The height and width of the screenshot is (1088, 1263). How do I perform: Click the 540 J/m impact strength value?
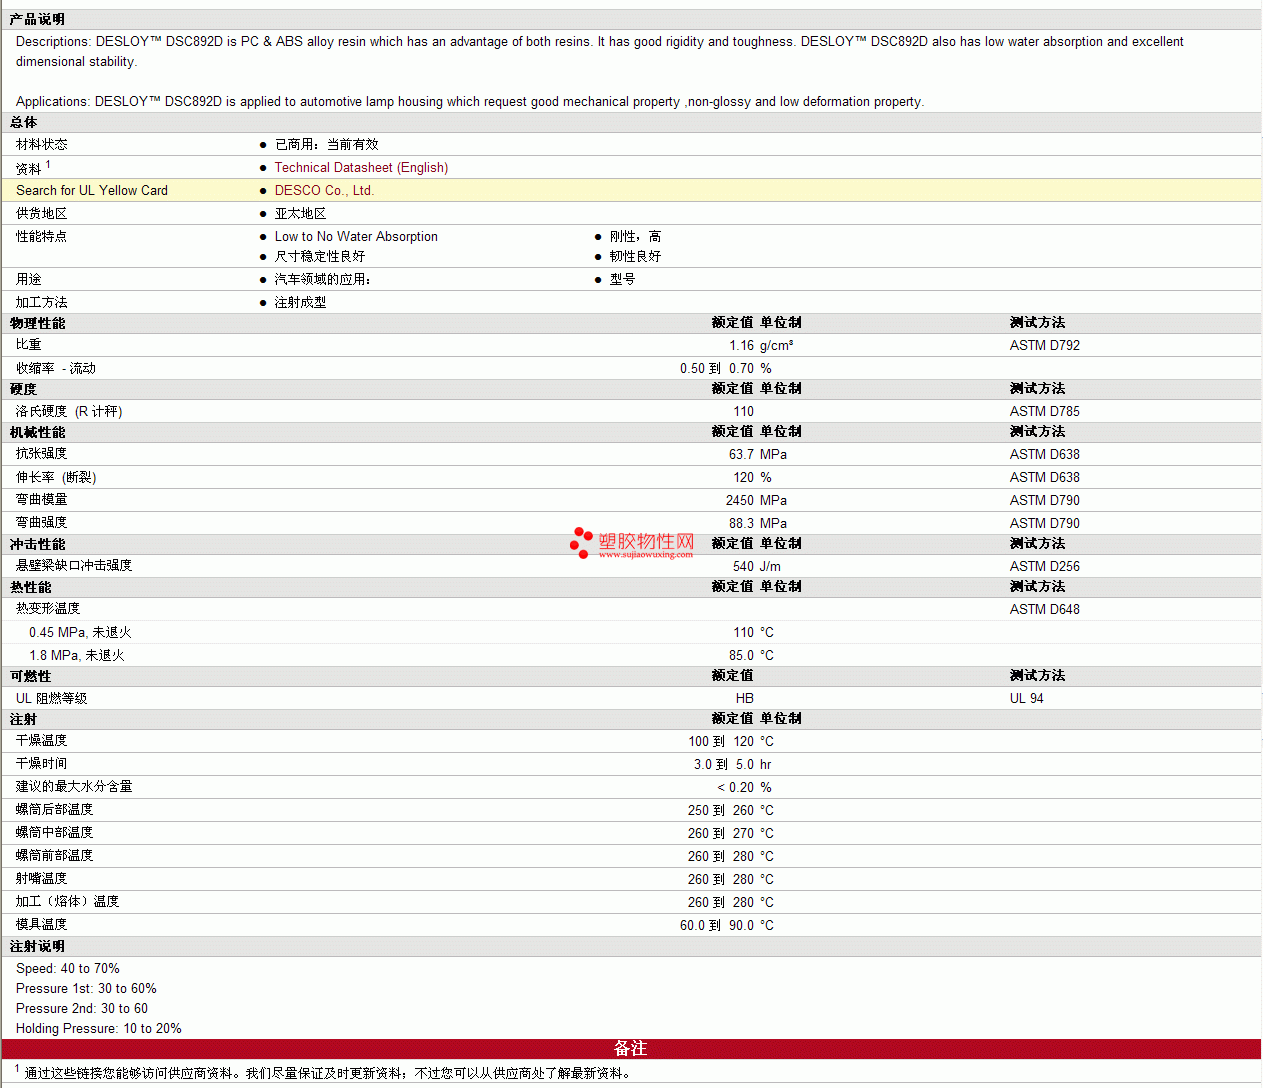pos(757,567)
